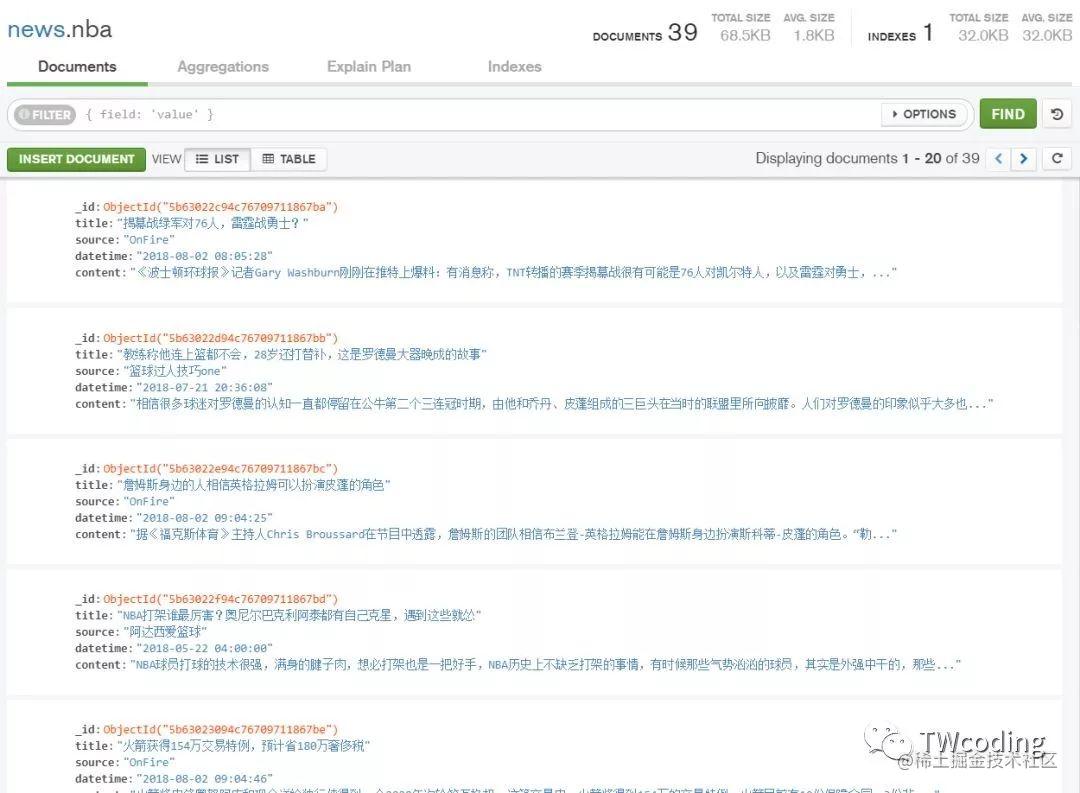This screenshot has height=793, width=1080.
Task: Click datetime value 2018-08-02 08:05:28
Action: (205, 256)
